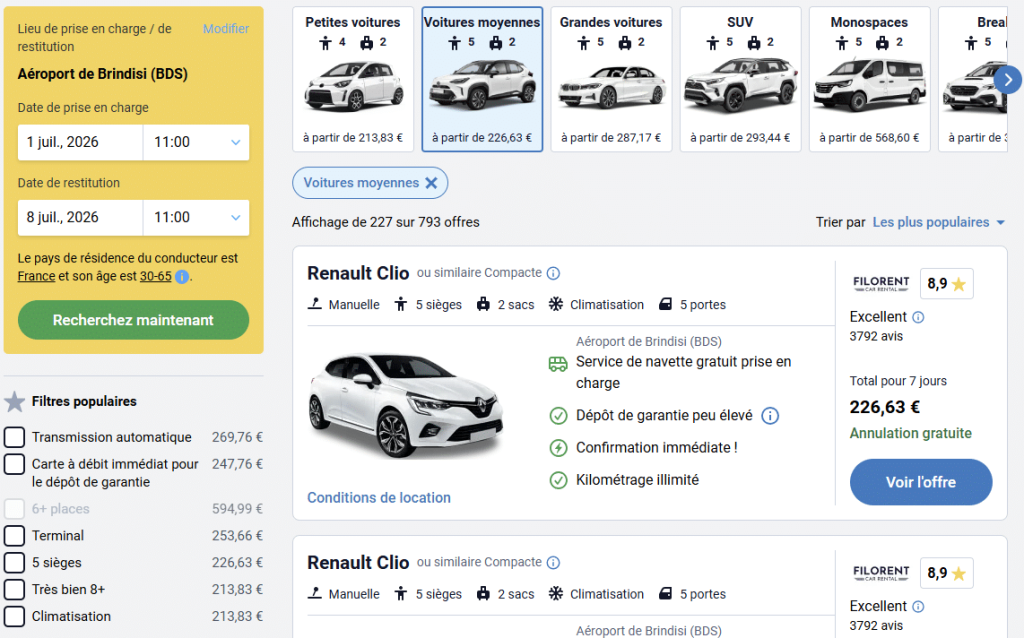Open the pickup time 11:00 dropdown
This screenshot has height=638, width=1024.
tap(196, 142)
